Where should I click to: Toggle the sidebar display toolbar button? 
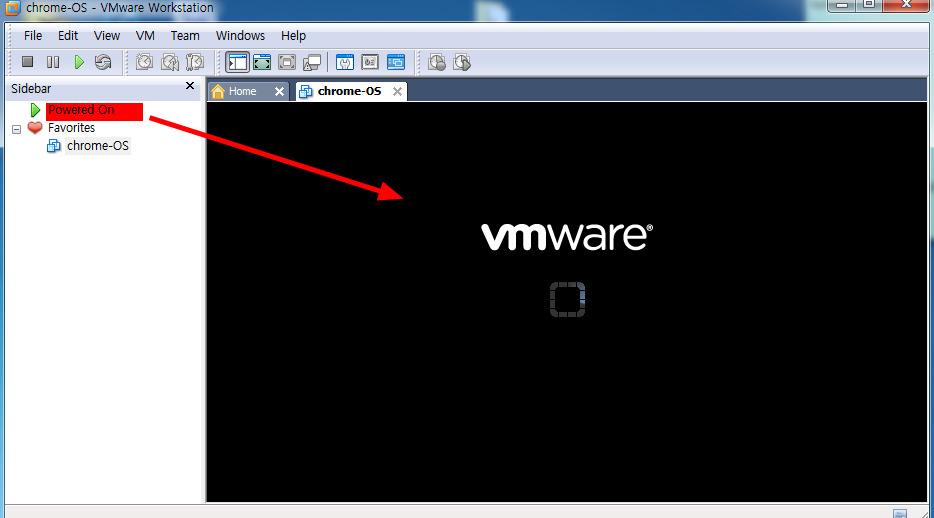(x=237, y=62)
